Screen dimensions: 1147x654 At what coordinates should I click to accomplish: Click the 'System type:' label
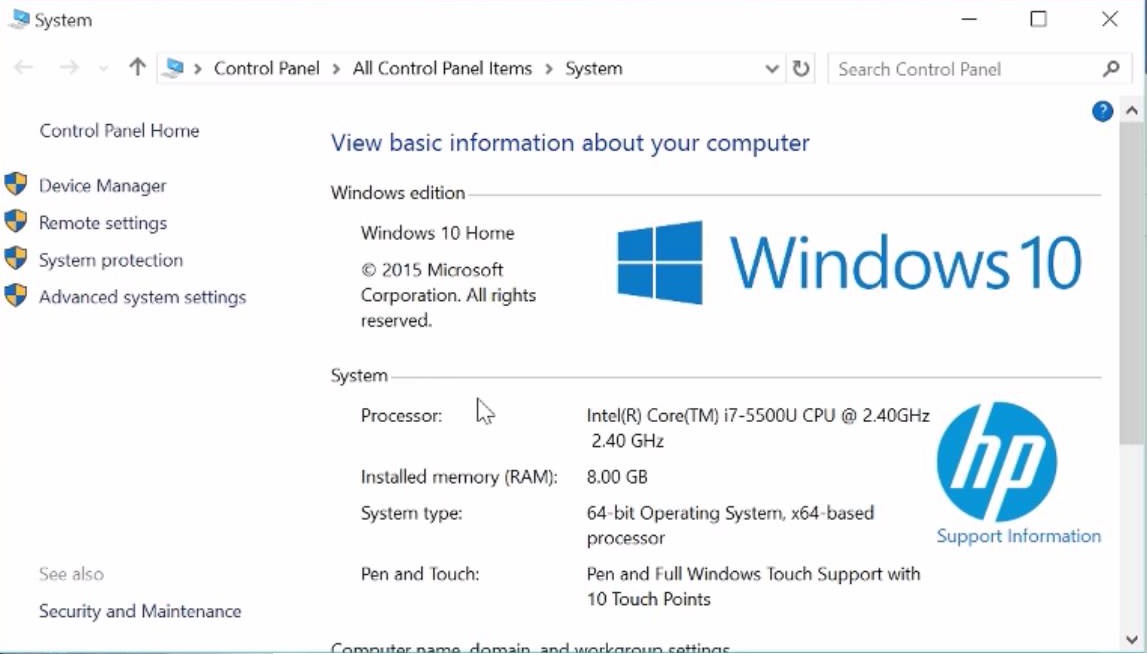click(x=411, y=514)
